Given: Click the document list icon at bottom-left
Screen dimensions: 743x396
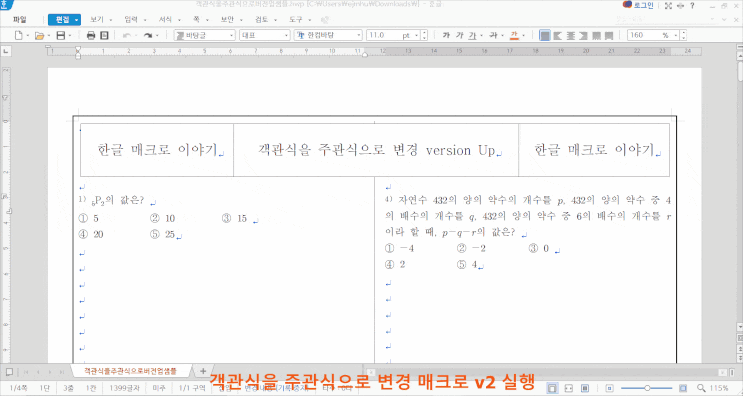Looking at the screenshot, I should [x=9, y=371].
